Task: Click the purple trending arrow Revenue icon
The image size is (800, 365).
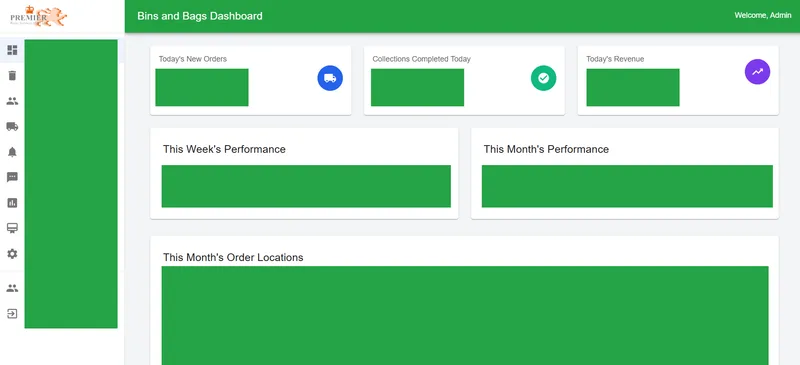Action: (757, 72)
